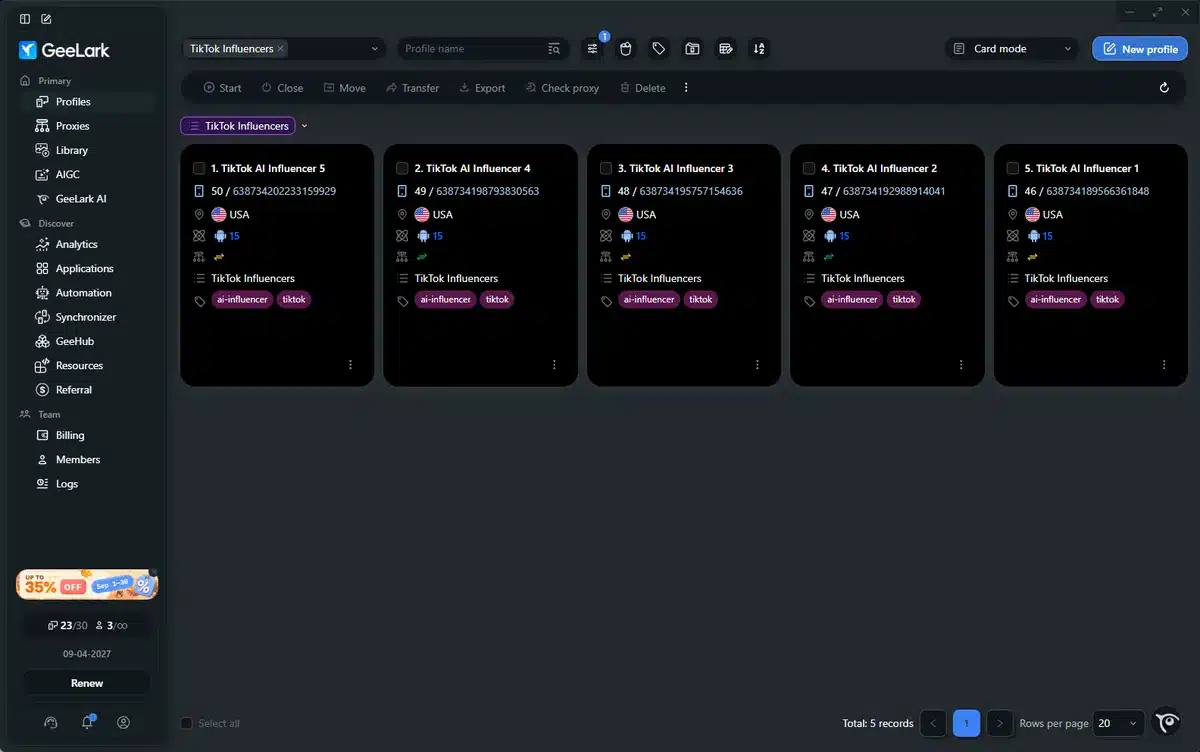
Task: Tick checkbox for TikTok AI Influencer 3
Action: click(x=606, y=168)
